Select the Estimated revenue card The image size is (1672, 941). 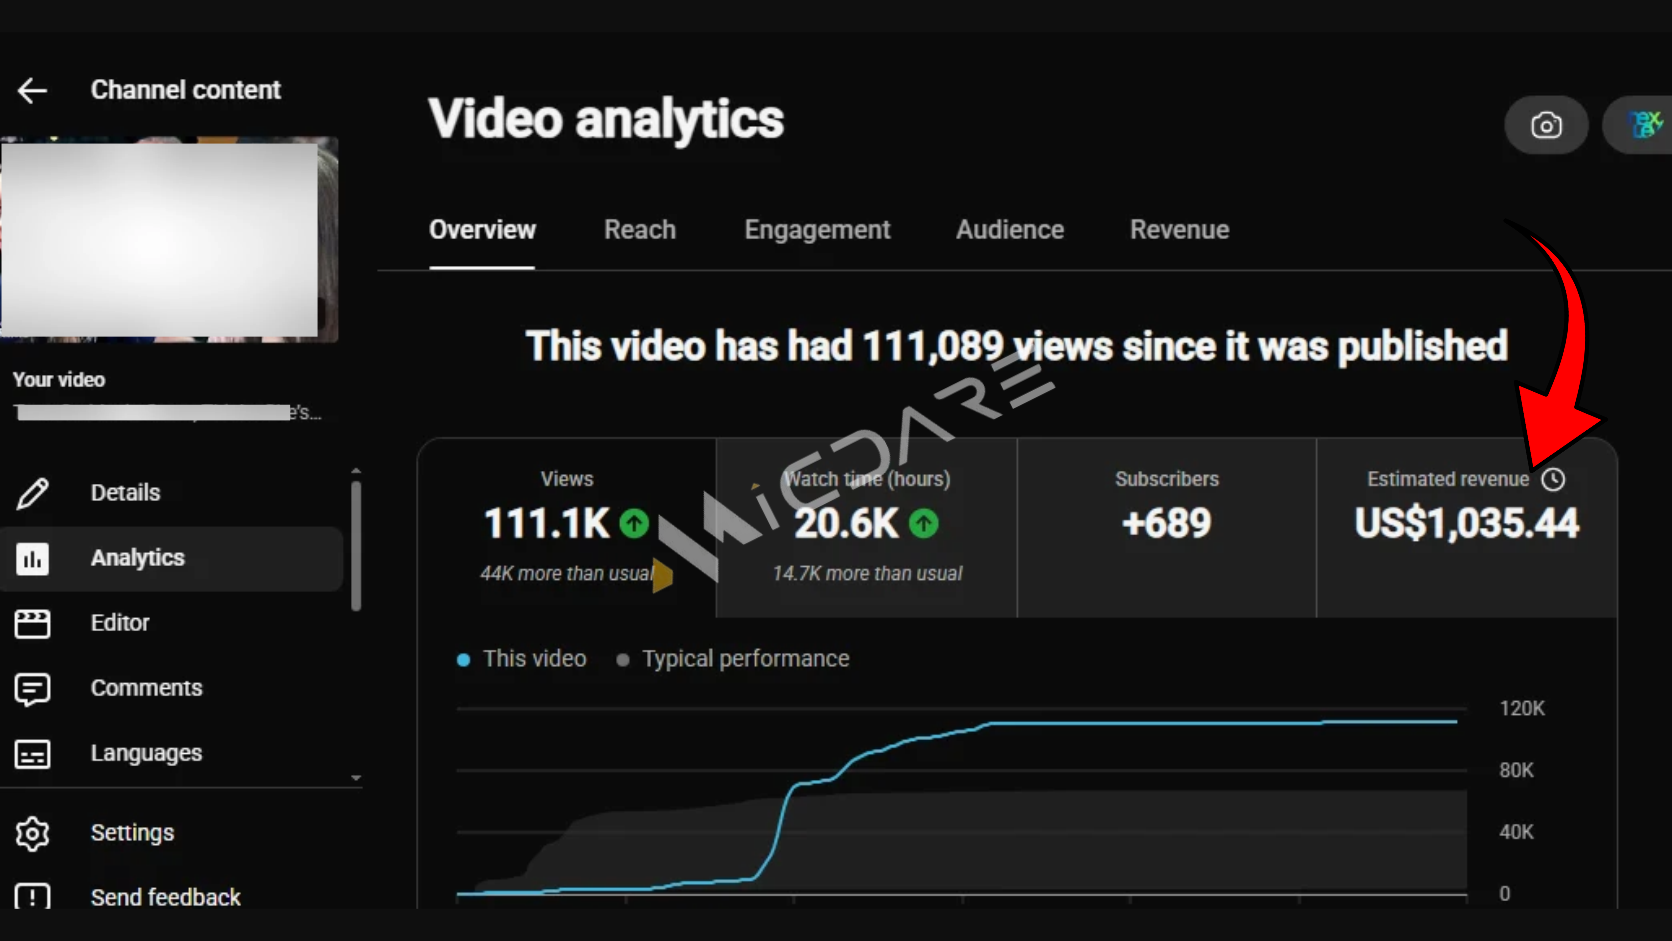(x=1467, y=528)
